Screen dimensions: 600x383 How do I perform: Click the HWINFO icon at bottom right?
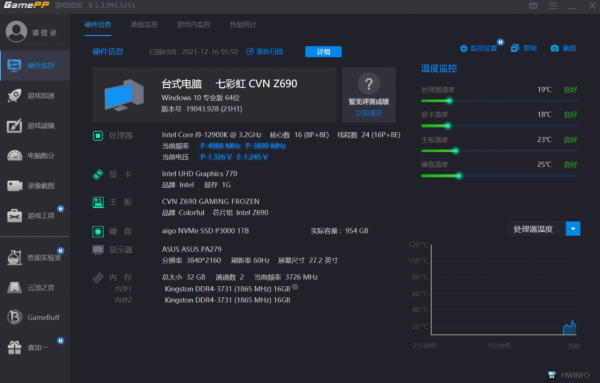[552, 375]
